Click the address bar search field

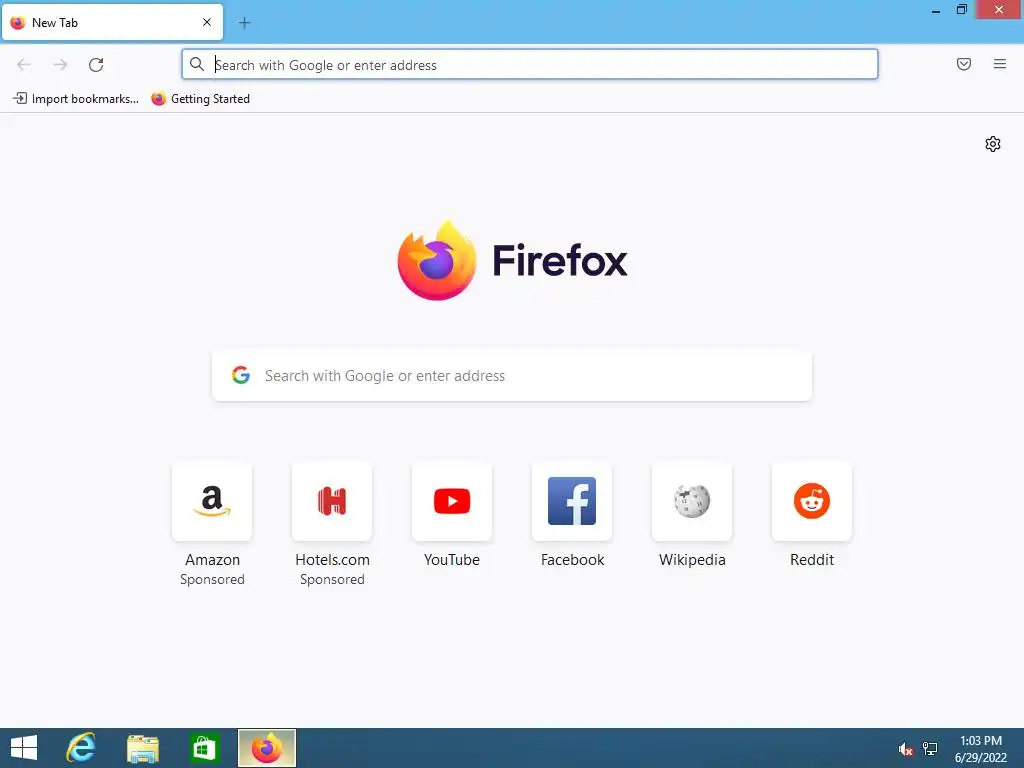(x=530, y=65)
